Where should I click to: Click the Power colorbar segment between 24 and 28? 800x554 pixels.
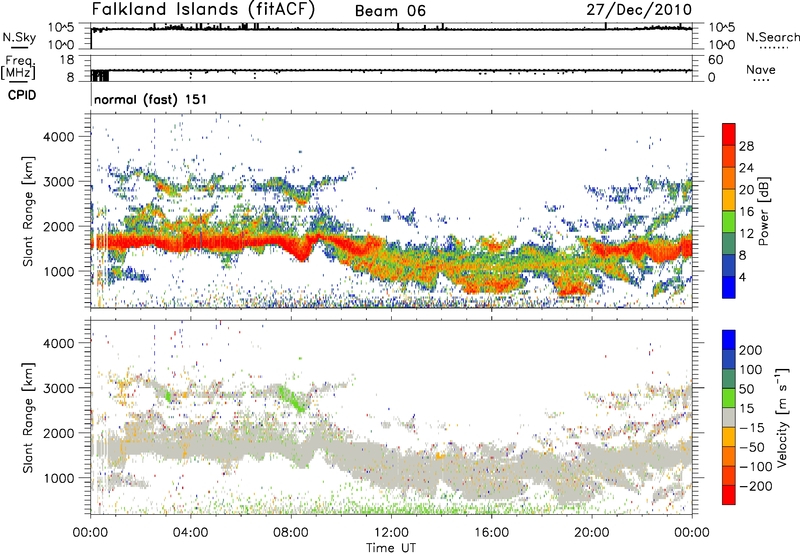[x=729, y=157]
